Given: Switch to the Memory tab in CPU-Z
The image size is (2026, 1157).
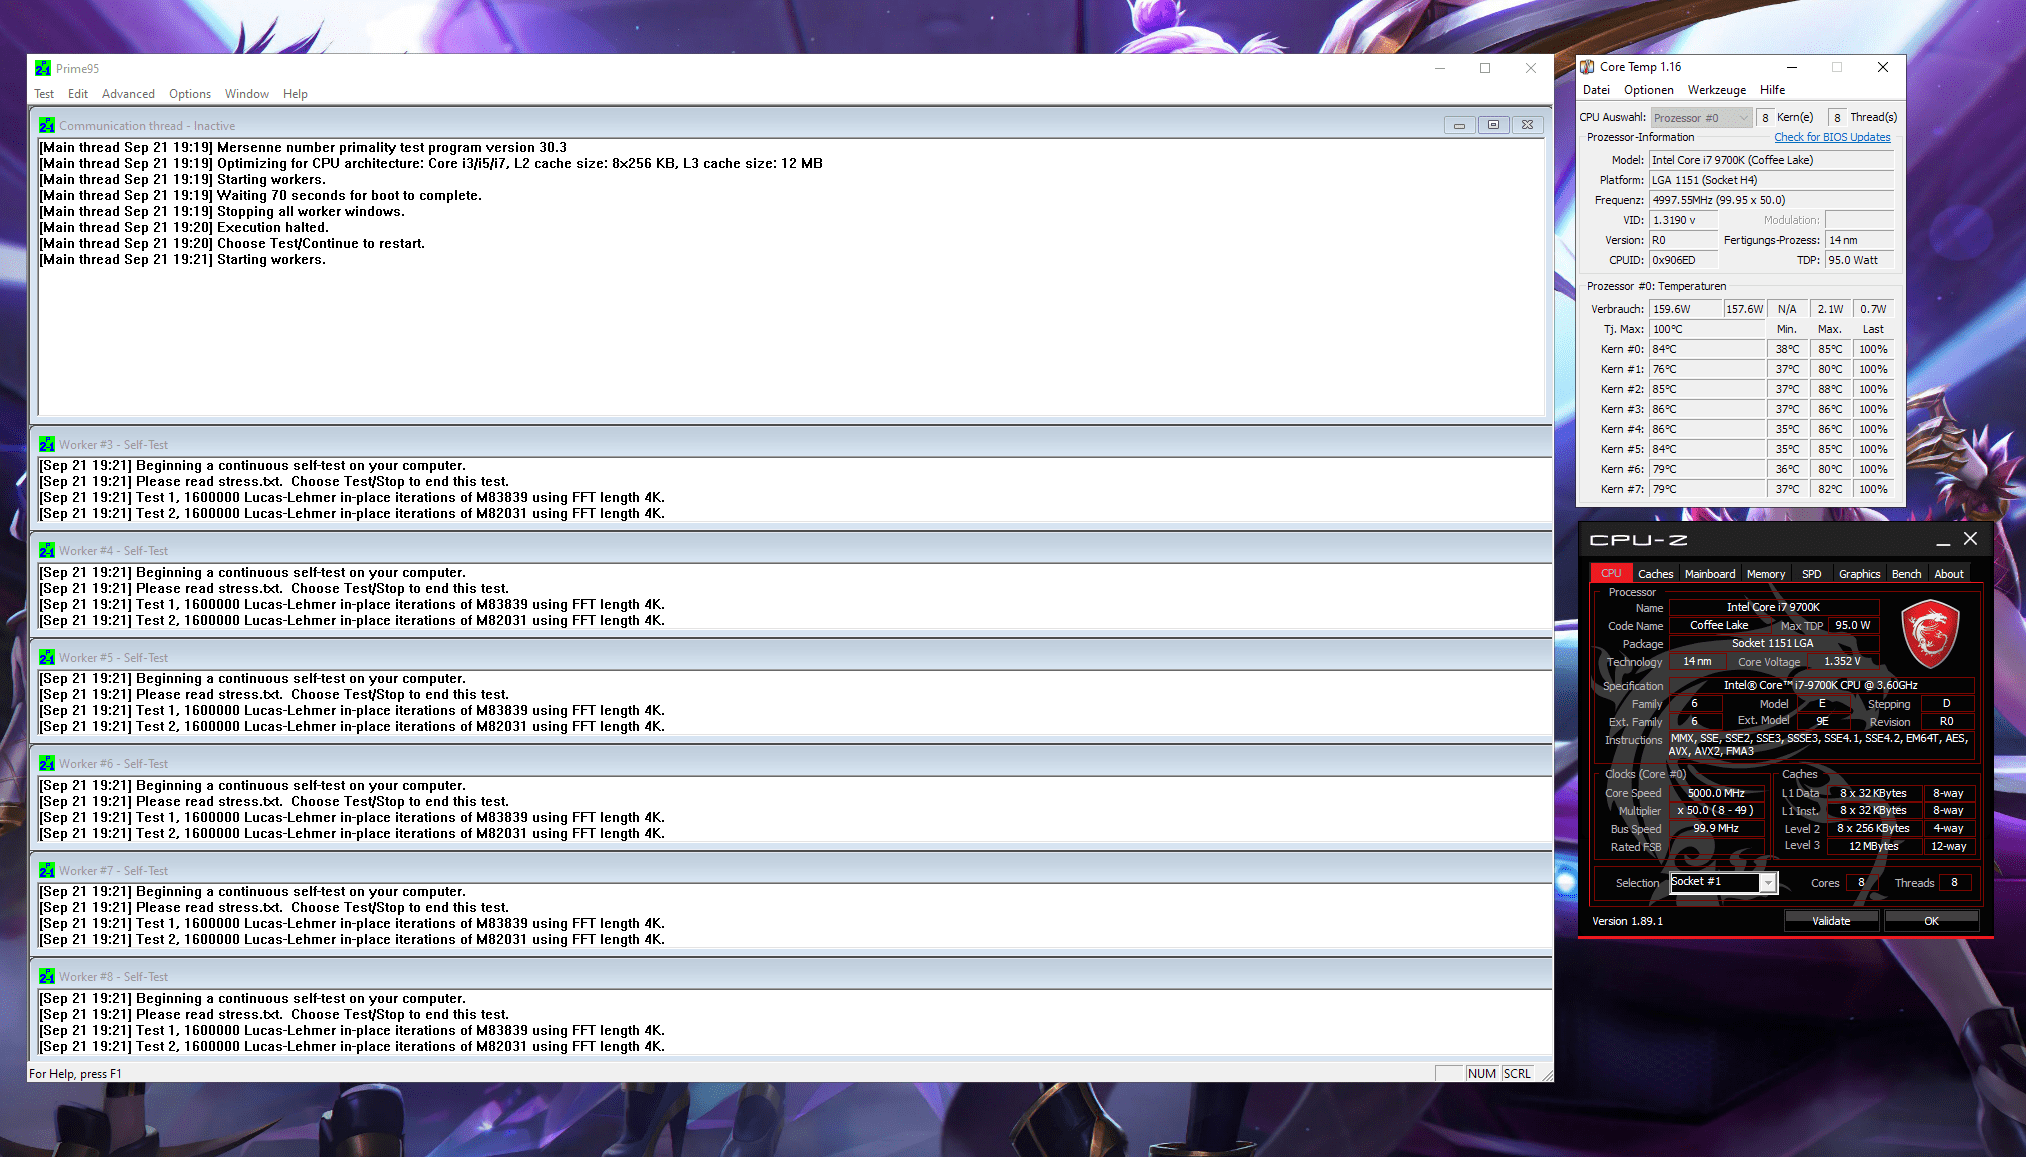Looking at the screenshot, I should pyautogui.click(x=1765, y=574).
